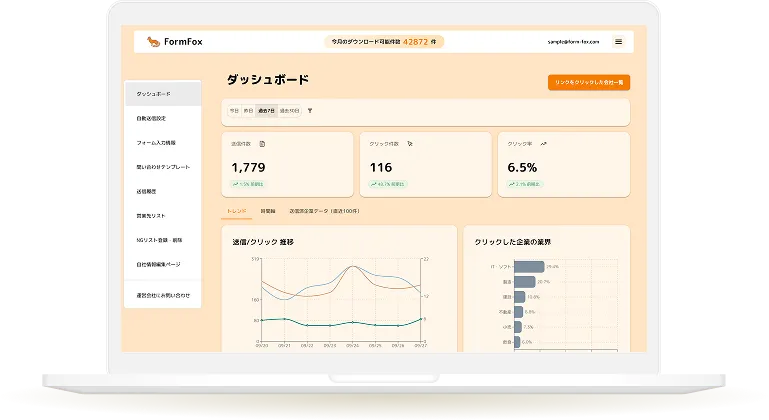Switch to the 時間軸 tab
The width and height of the screenshot is (769, 420).
click(x=268, y=211)
